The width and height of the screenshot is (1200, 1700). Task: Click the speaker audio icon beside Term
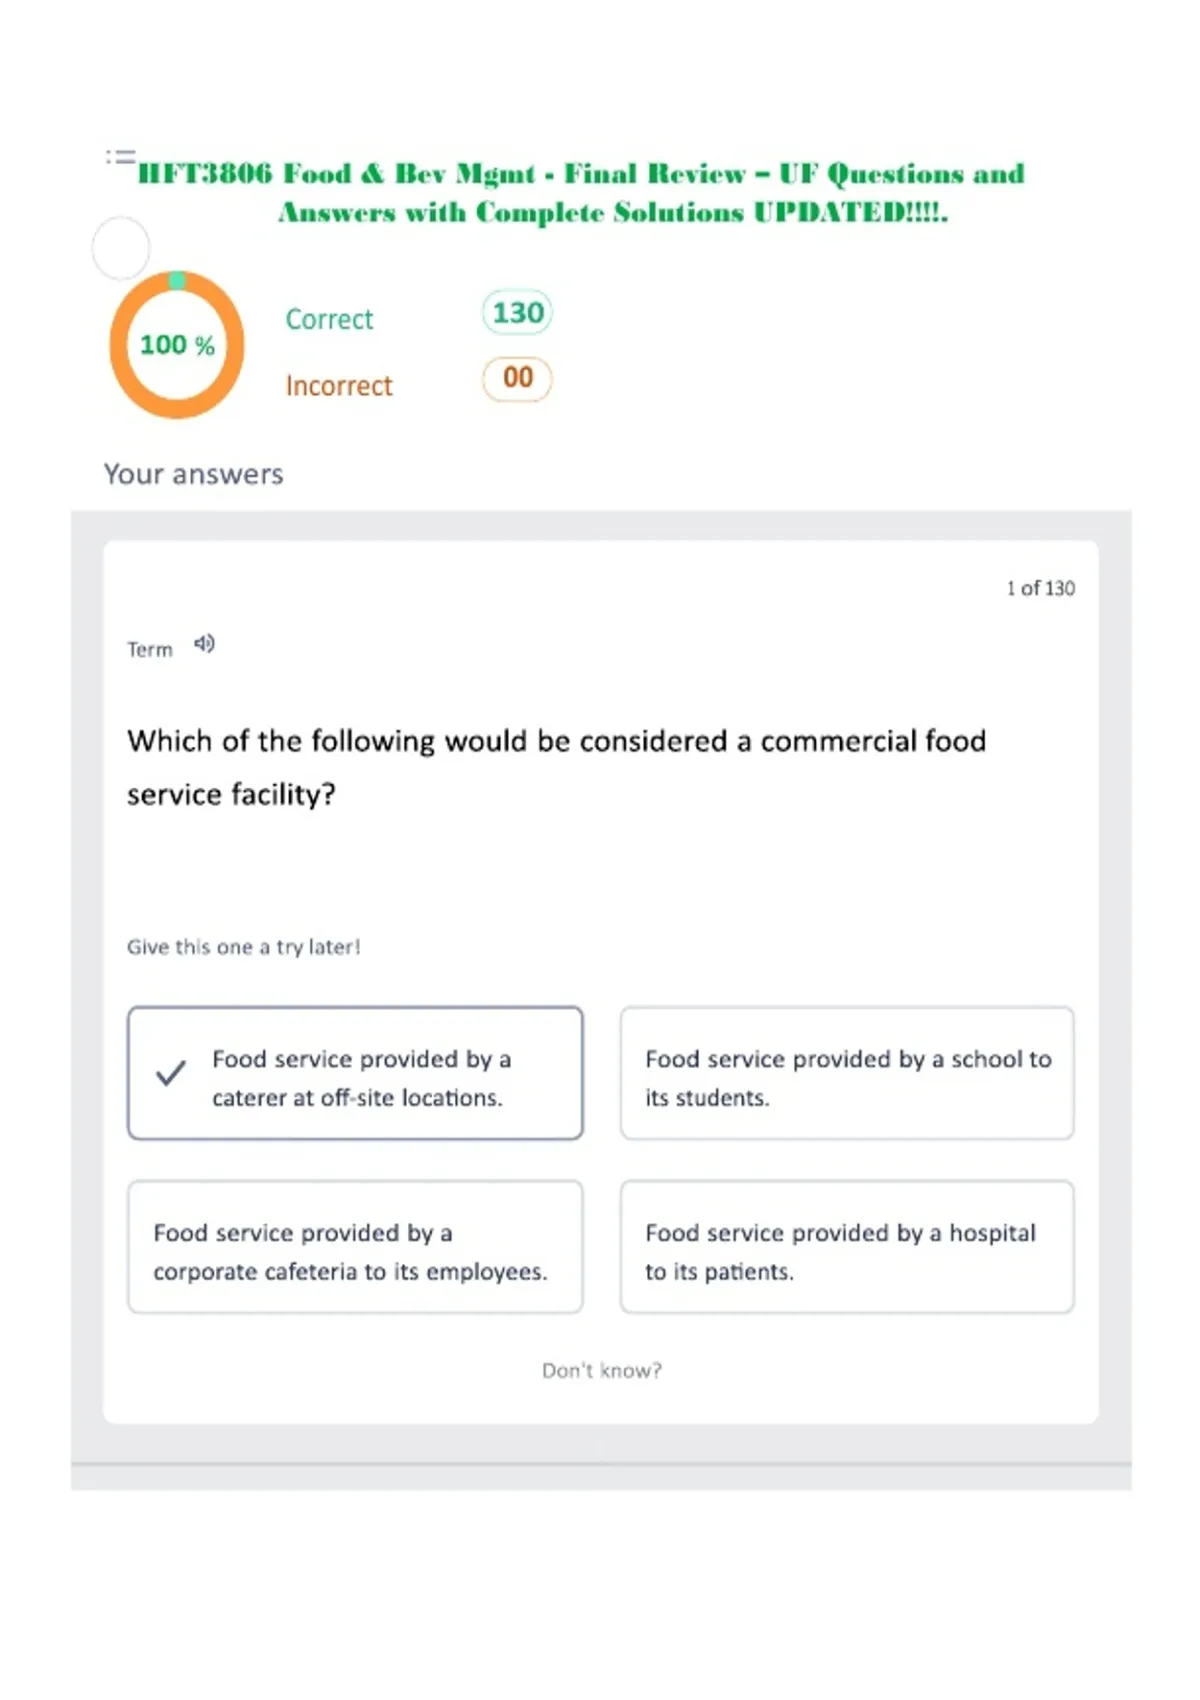point(204,644)
